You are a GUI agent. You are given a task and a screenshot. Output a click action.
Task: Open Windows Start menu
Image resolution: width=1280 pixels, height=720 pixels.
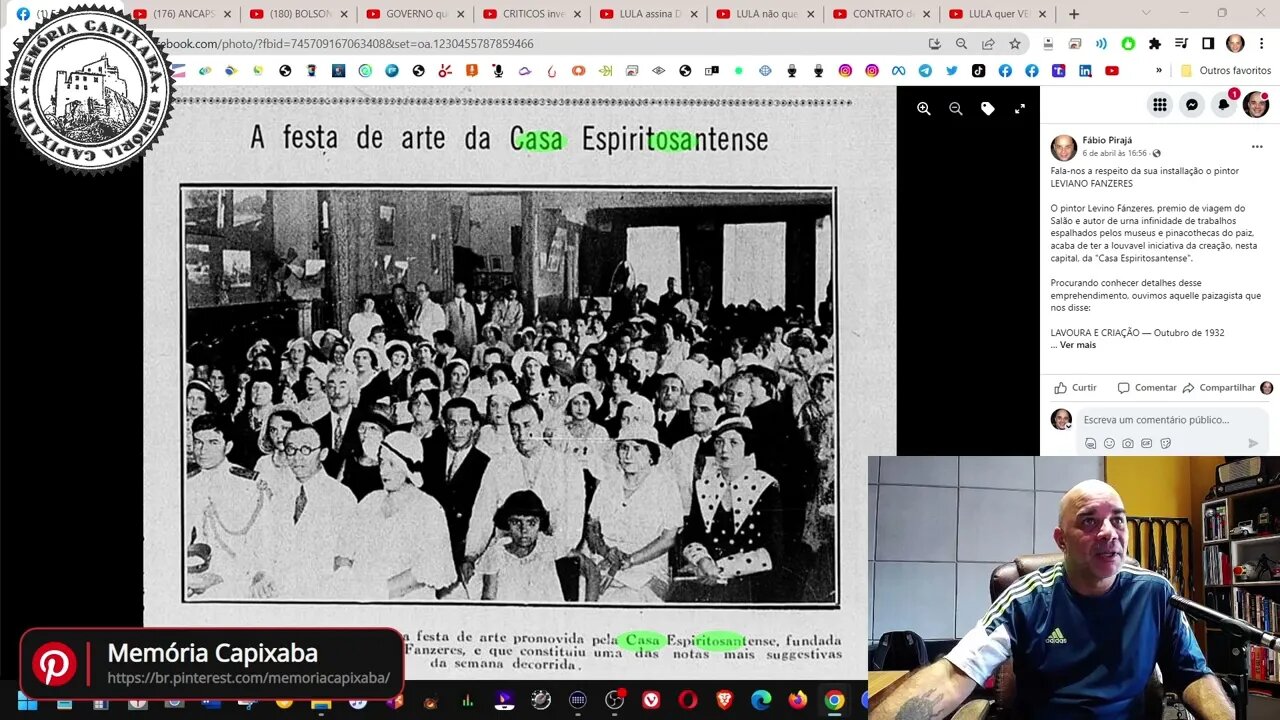point(27,701)
